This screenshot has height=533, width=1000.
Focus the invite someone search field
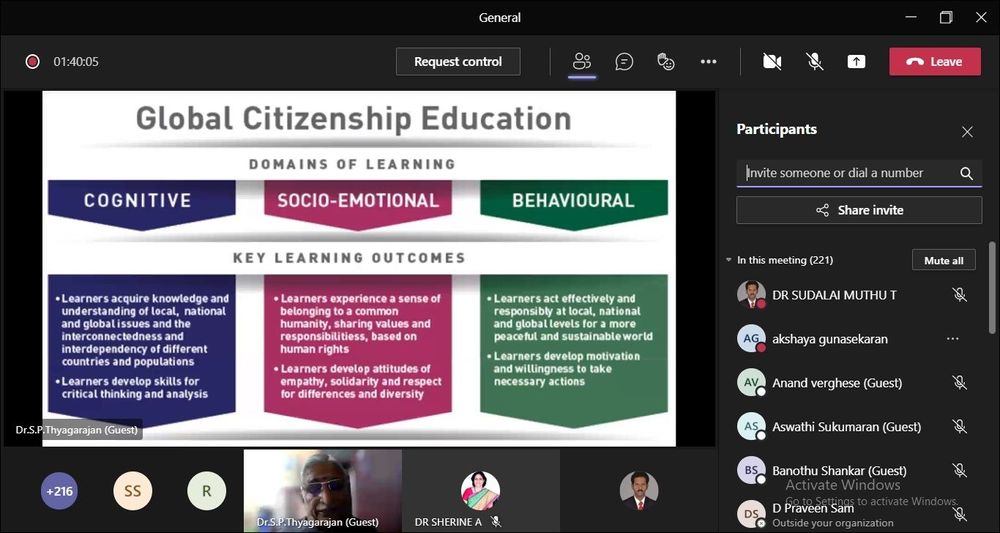(859, 173)
